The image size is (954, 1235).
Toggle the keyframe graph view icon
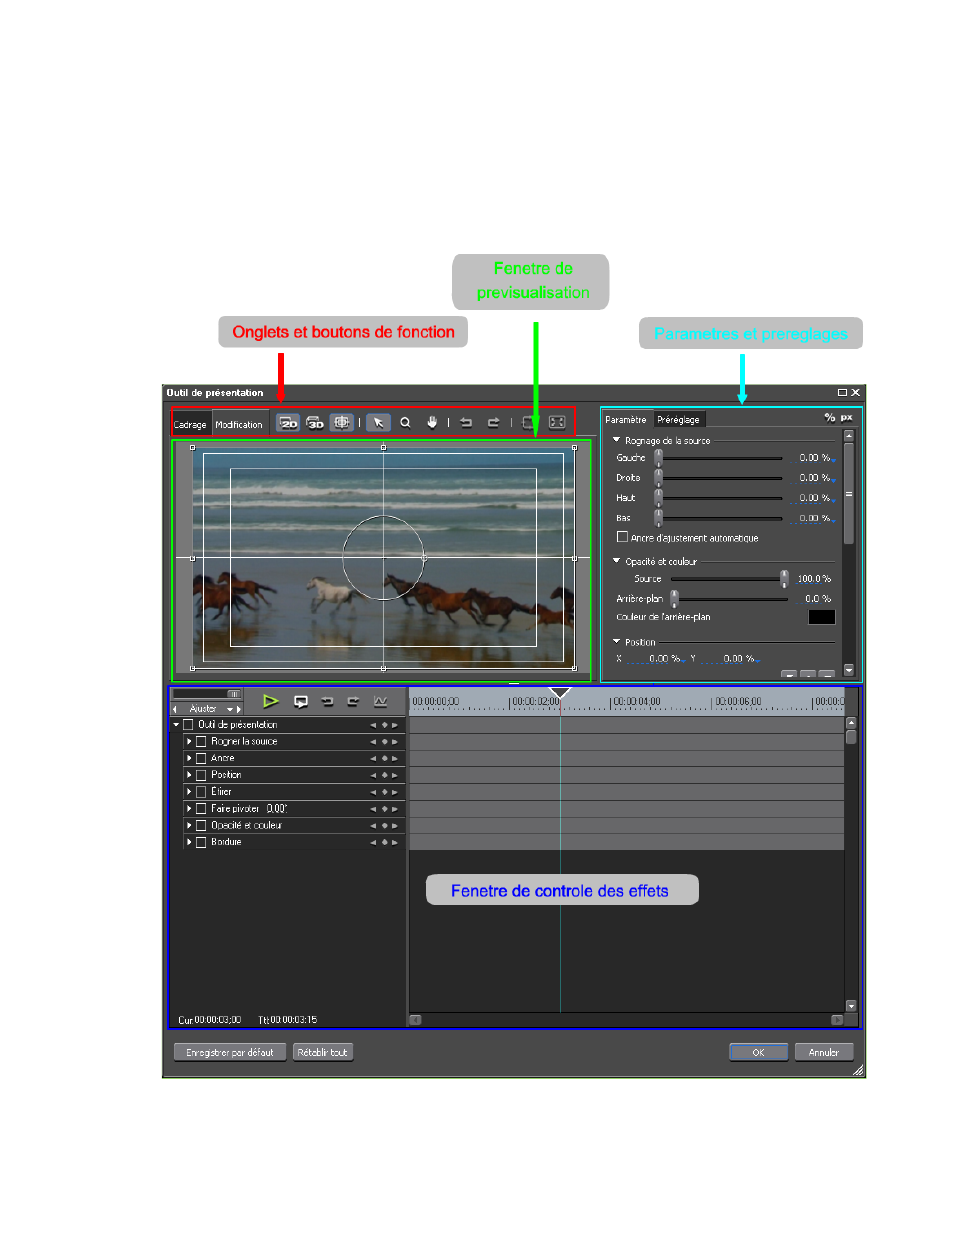point(380,701)
